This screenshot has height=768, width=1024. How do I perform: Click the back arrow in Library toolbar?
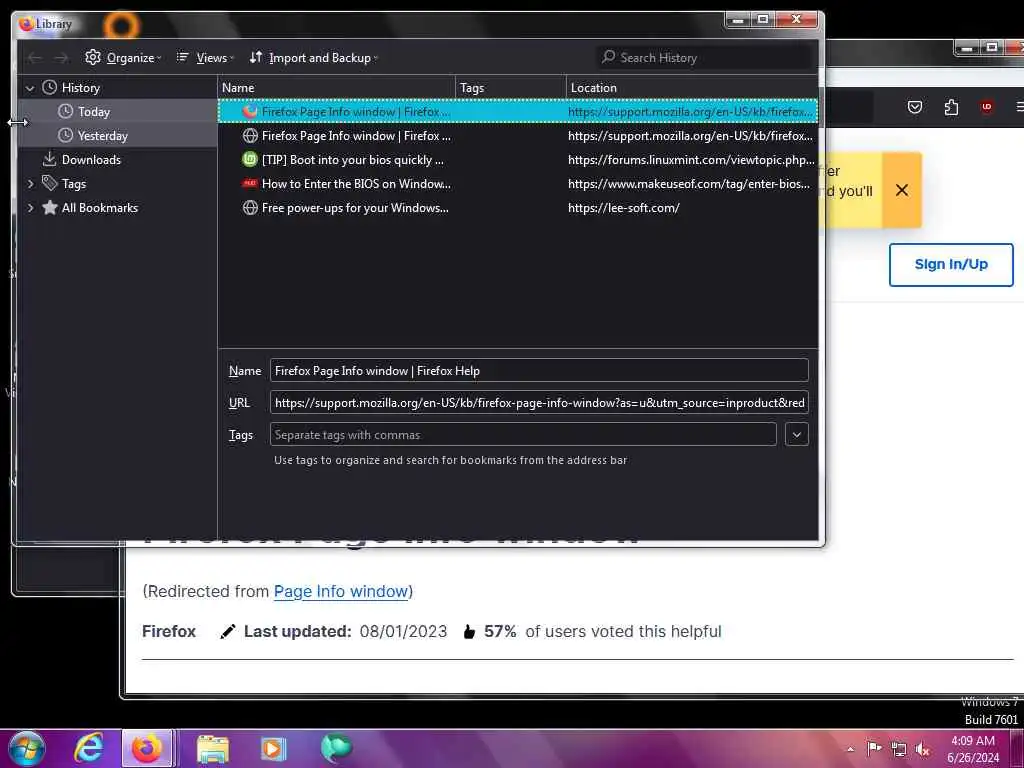coord(35,58)
